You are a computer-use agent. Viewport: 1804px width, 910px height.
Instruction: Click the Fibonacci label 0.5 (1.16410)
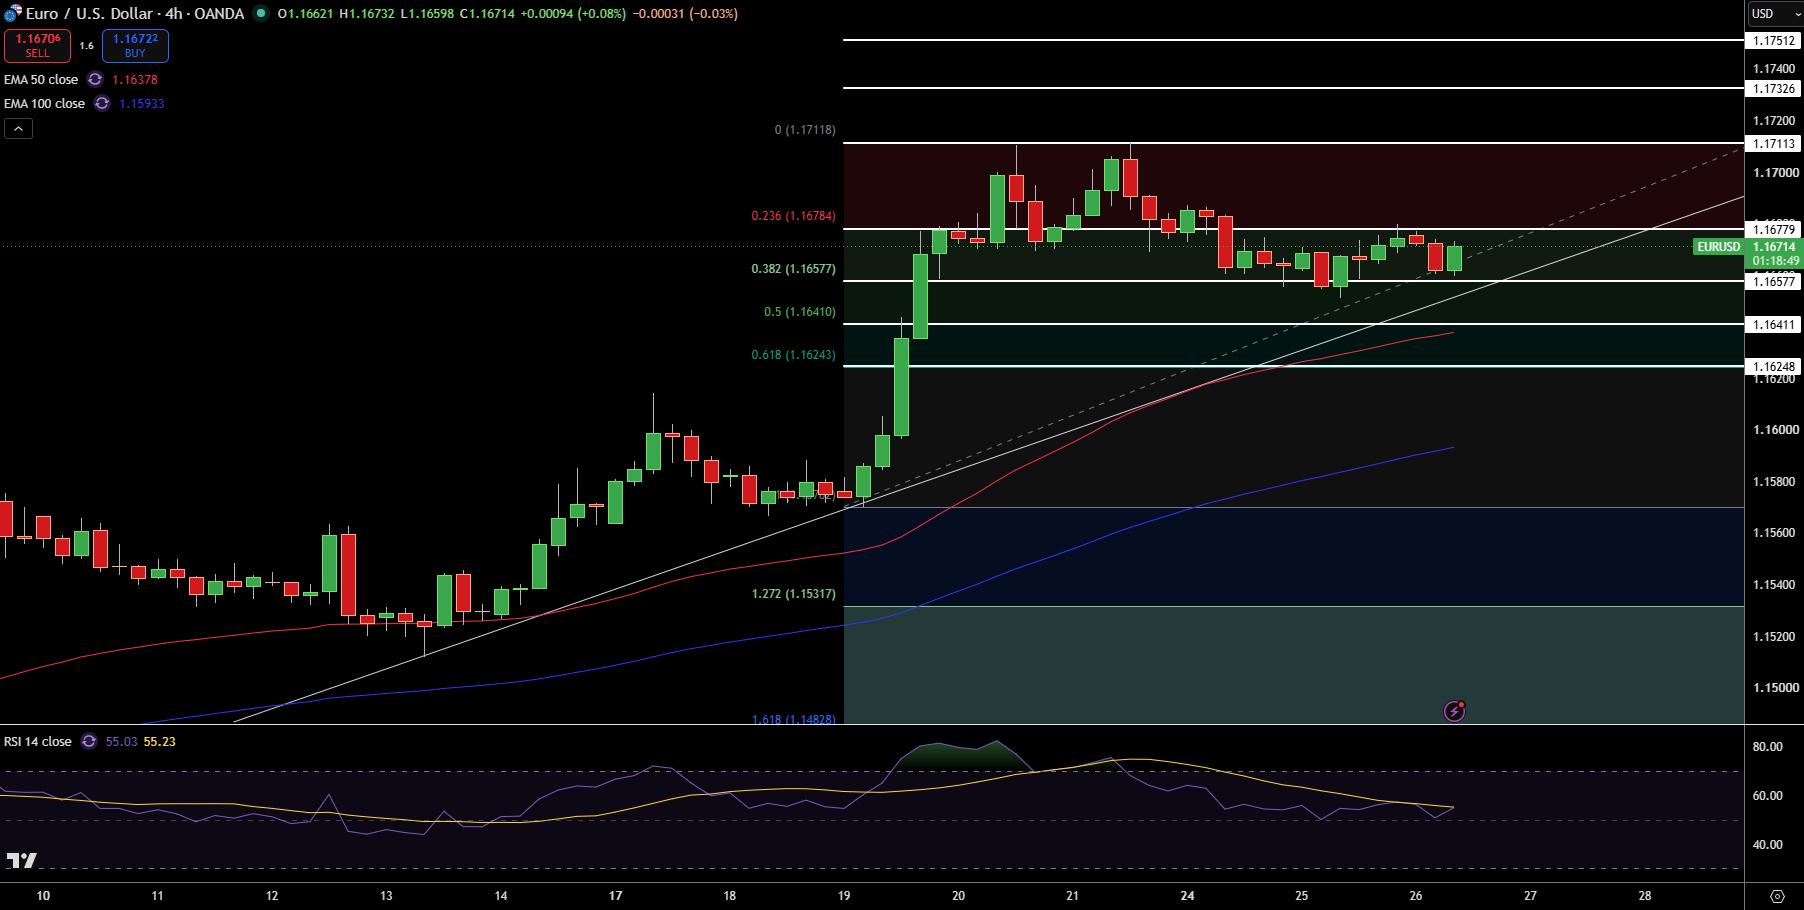(x=800, y=312)
